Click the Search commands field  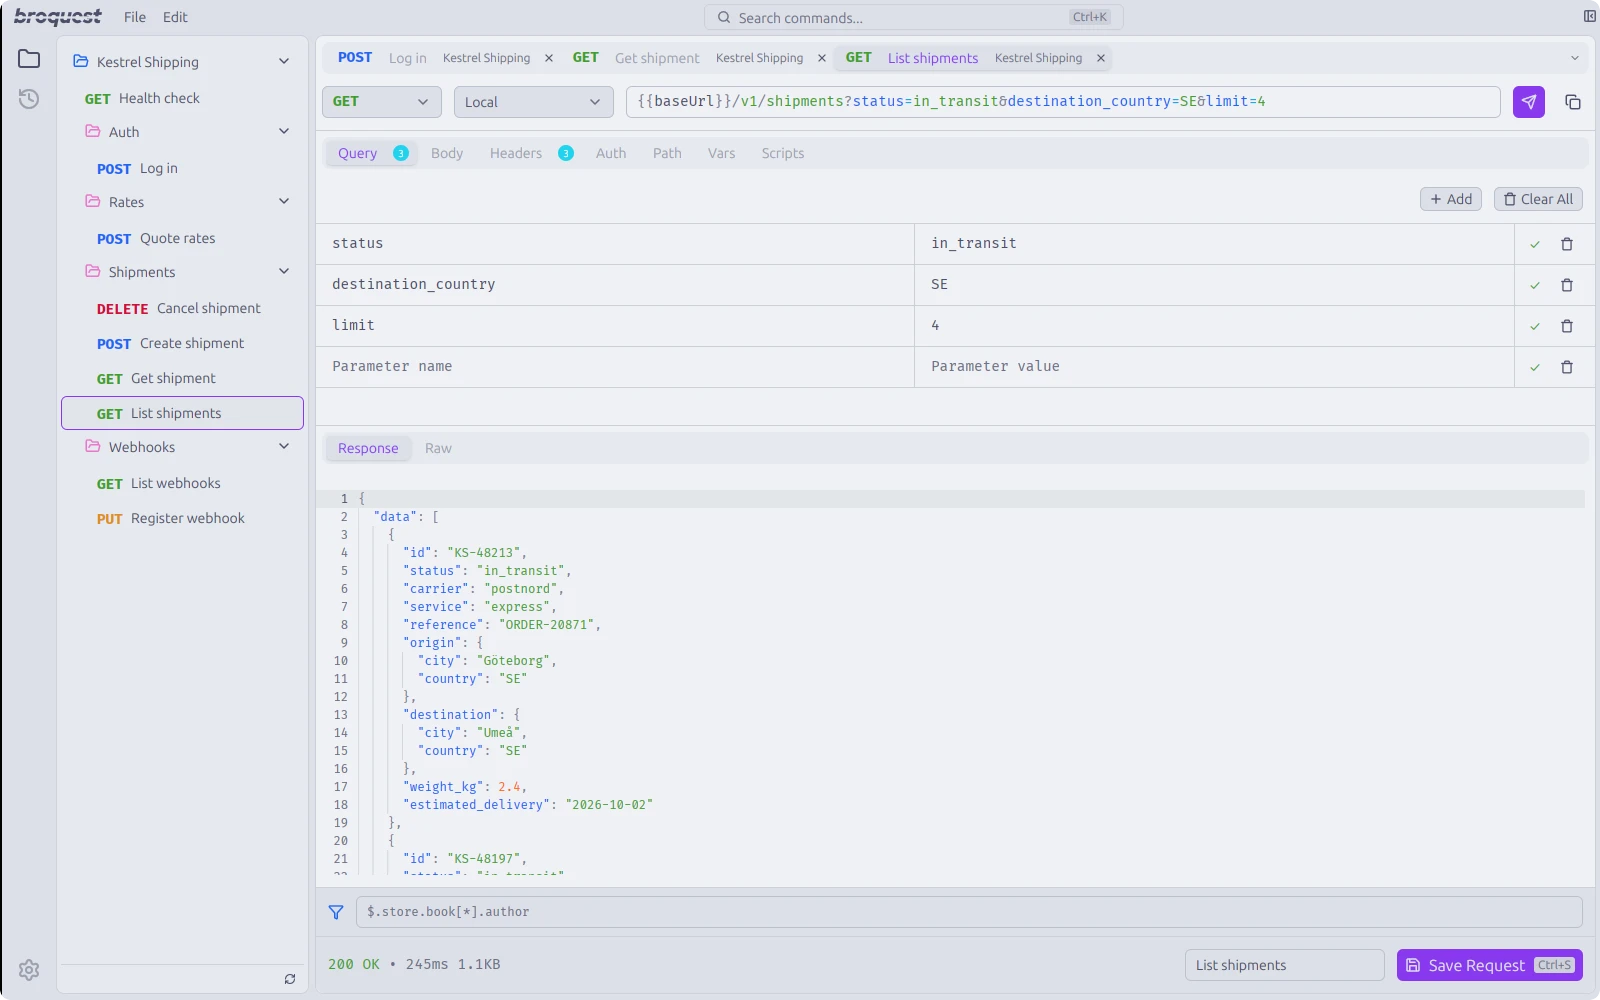(x=914, y=17)
